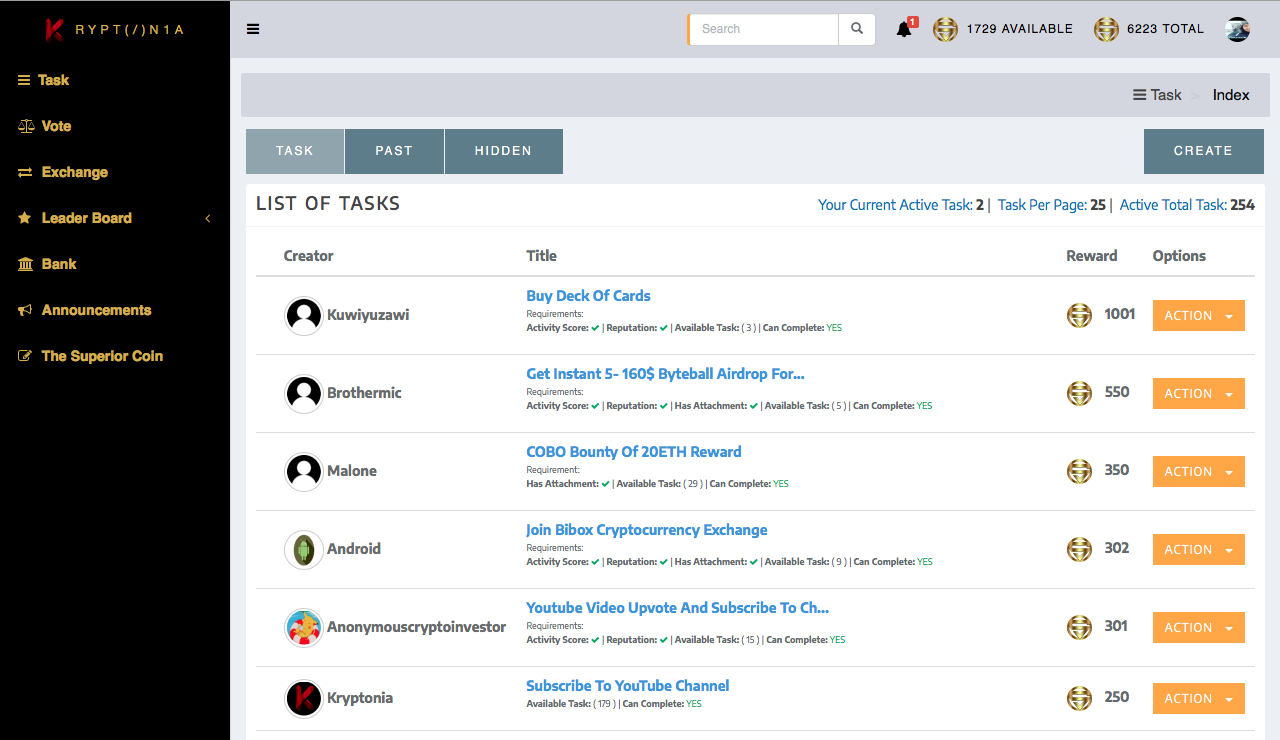This screenshot has height=740, width=1280.
Task: Click the available coins icon
Action: coord(945,29)
